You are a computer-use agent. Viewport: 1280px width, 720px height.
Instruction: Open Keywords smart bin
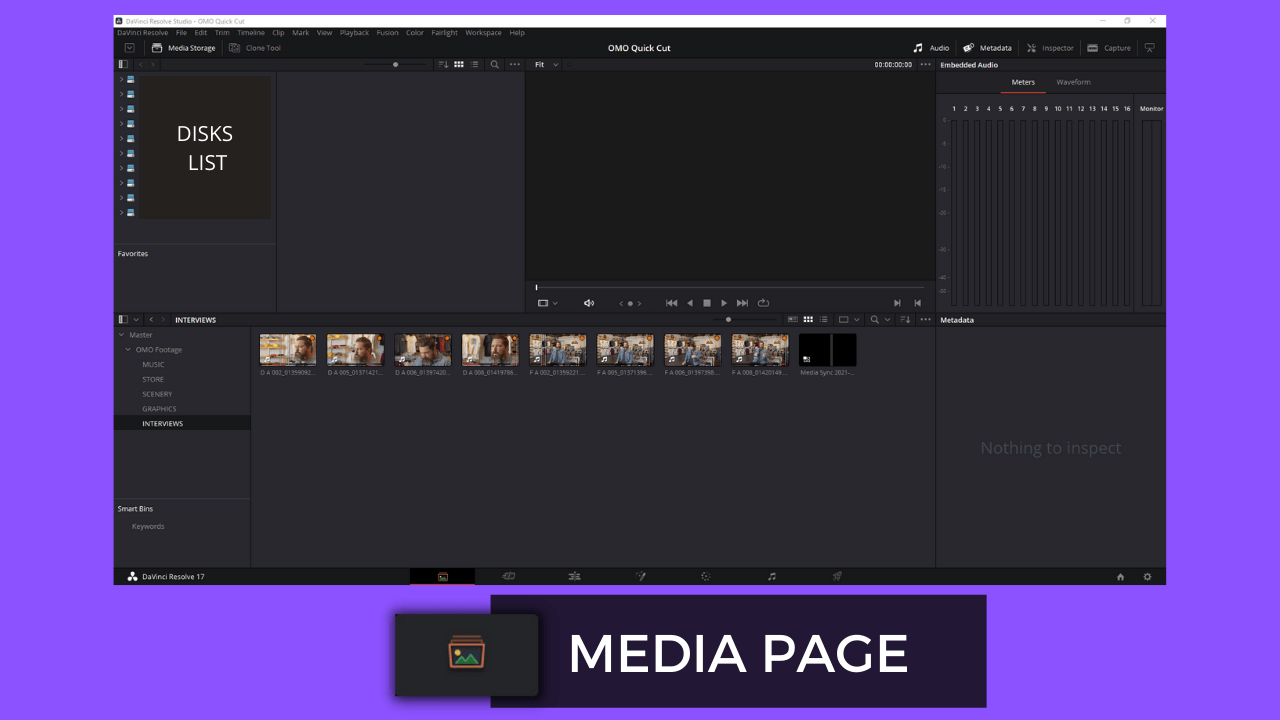(x=148, y=526)
